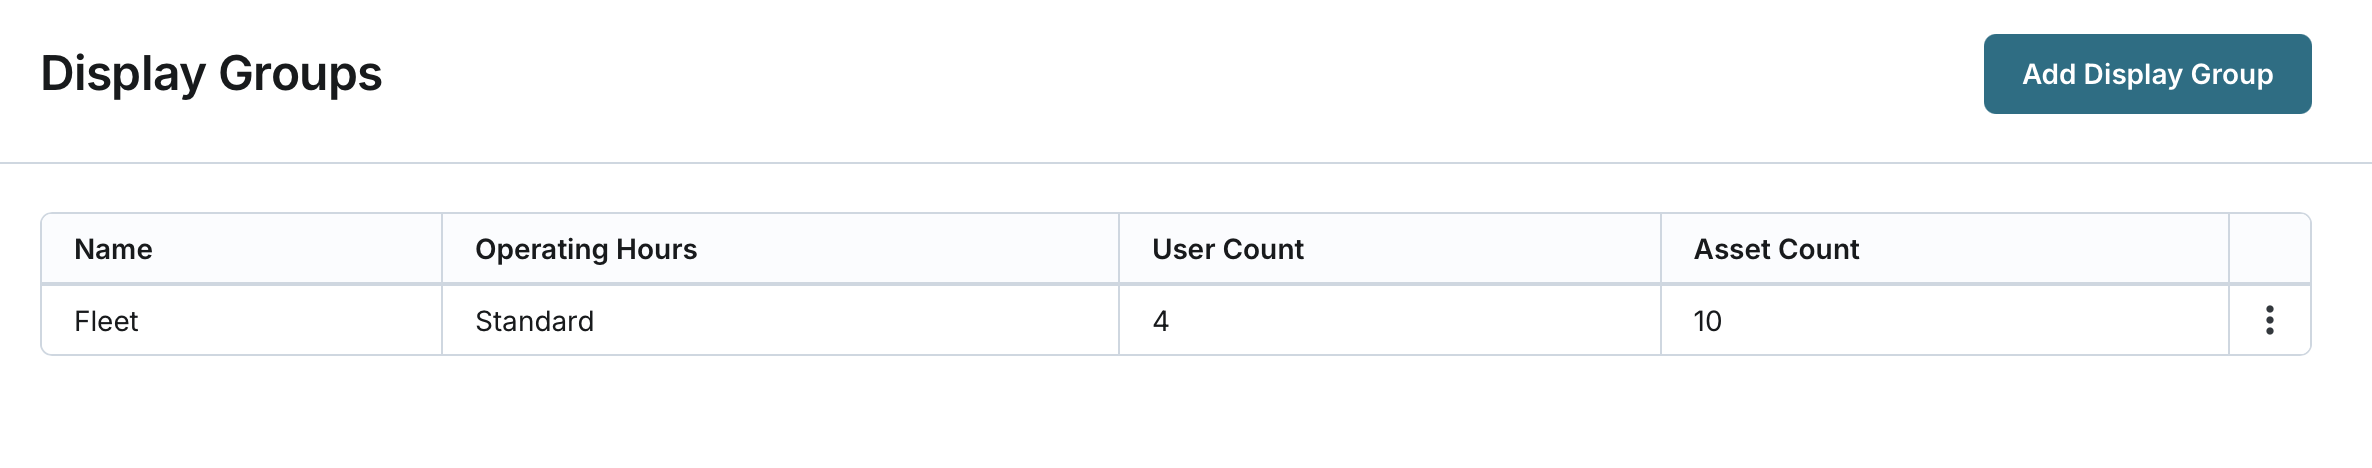Select the User Count column header
This screenshot has width=2372, height=468.
[1227, 249]
